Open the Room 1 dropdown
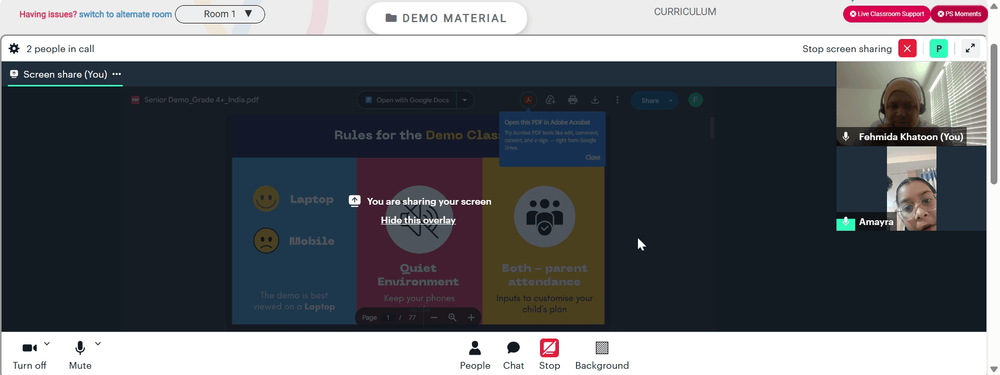Image resolution: width=1000 pixels, height=375 pixels. point(220,14)
